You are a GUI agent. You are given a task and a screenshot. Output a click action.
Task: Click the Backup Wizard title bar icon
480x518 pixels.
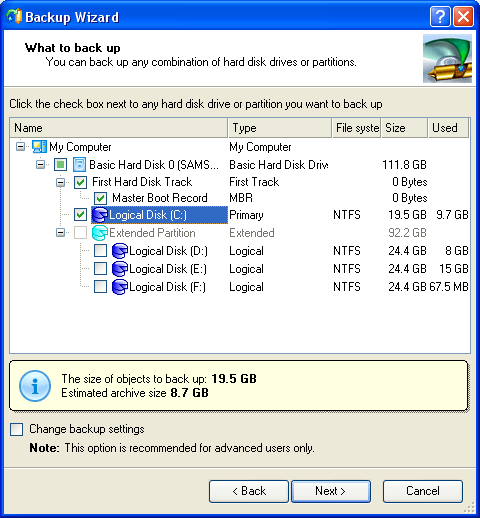point(14,17)
